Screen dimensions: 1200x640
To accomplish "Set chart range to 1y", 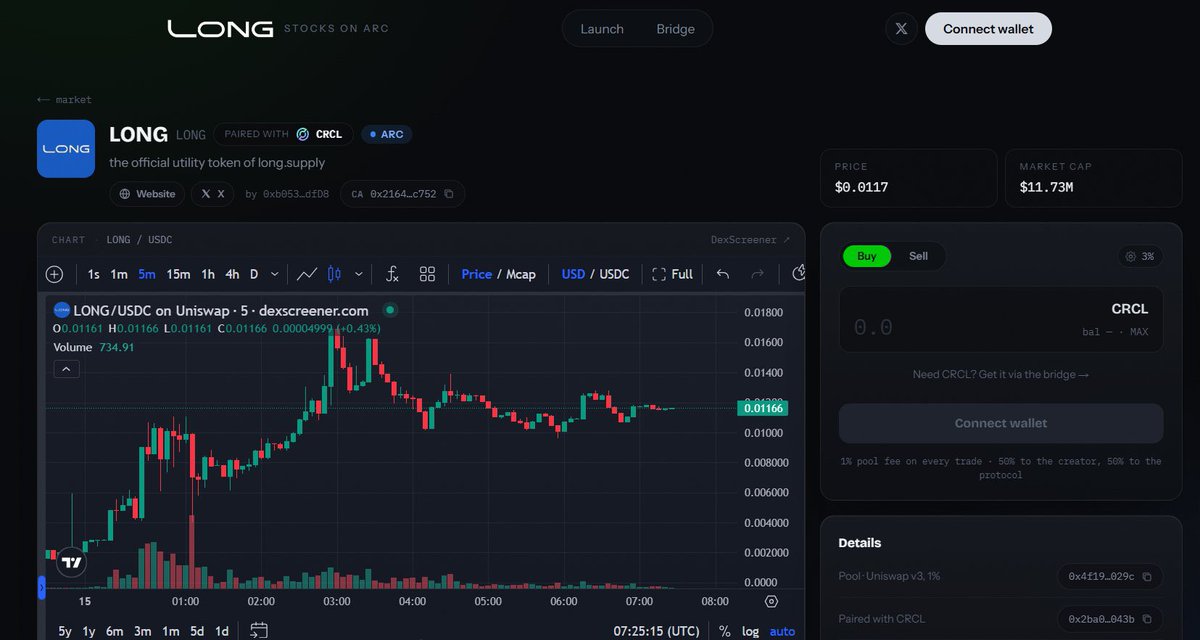I will click(x=90, y=631).
